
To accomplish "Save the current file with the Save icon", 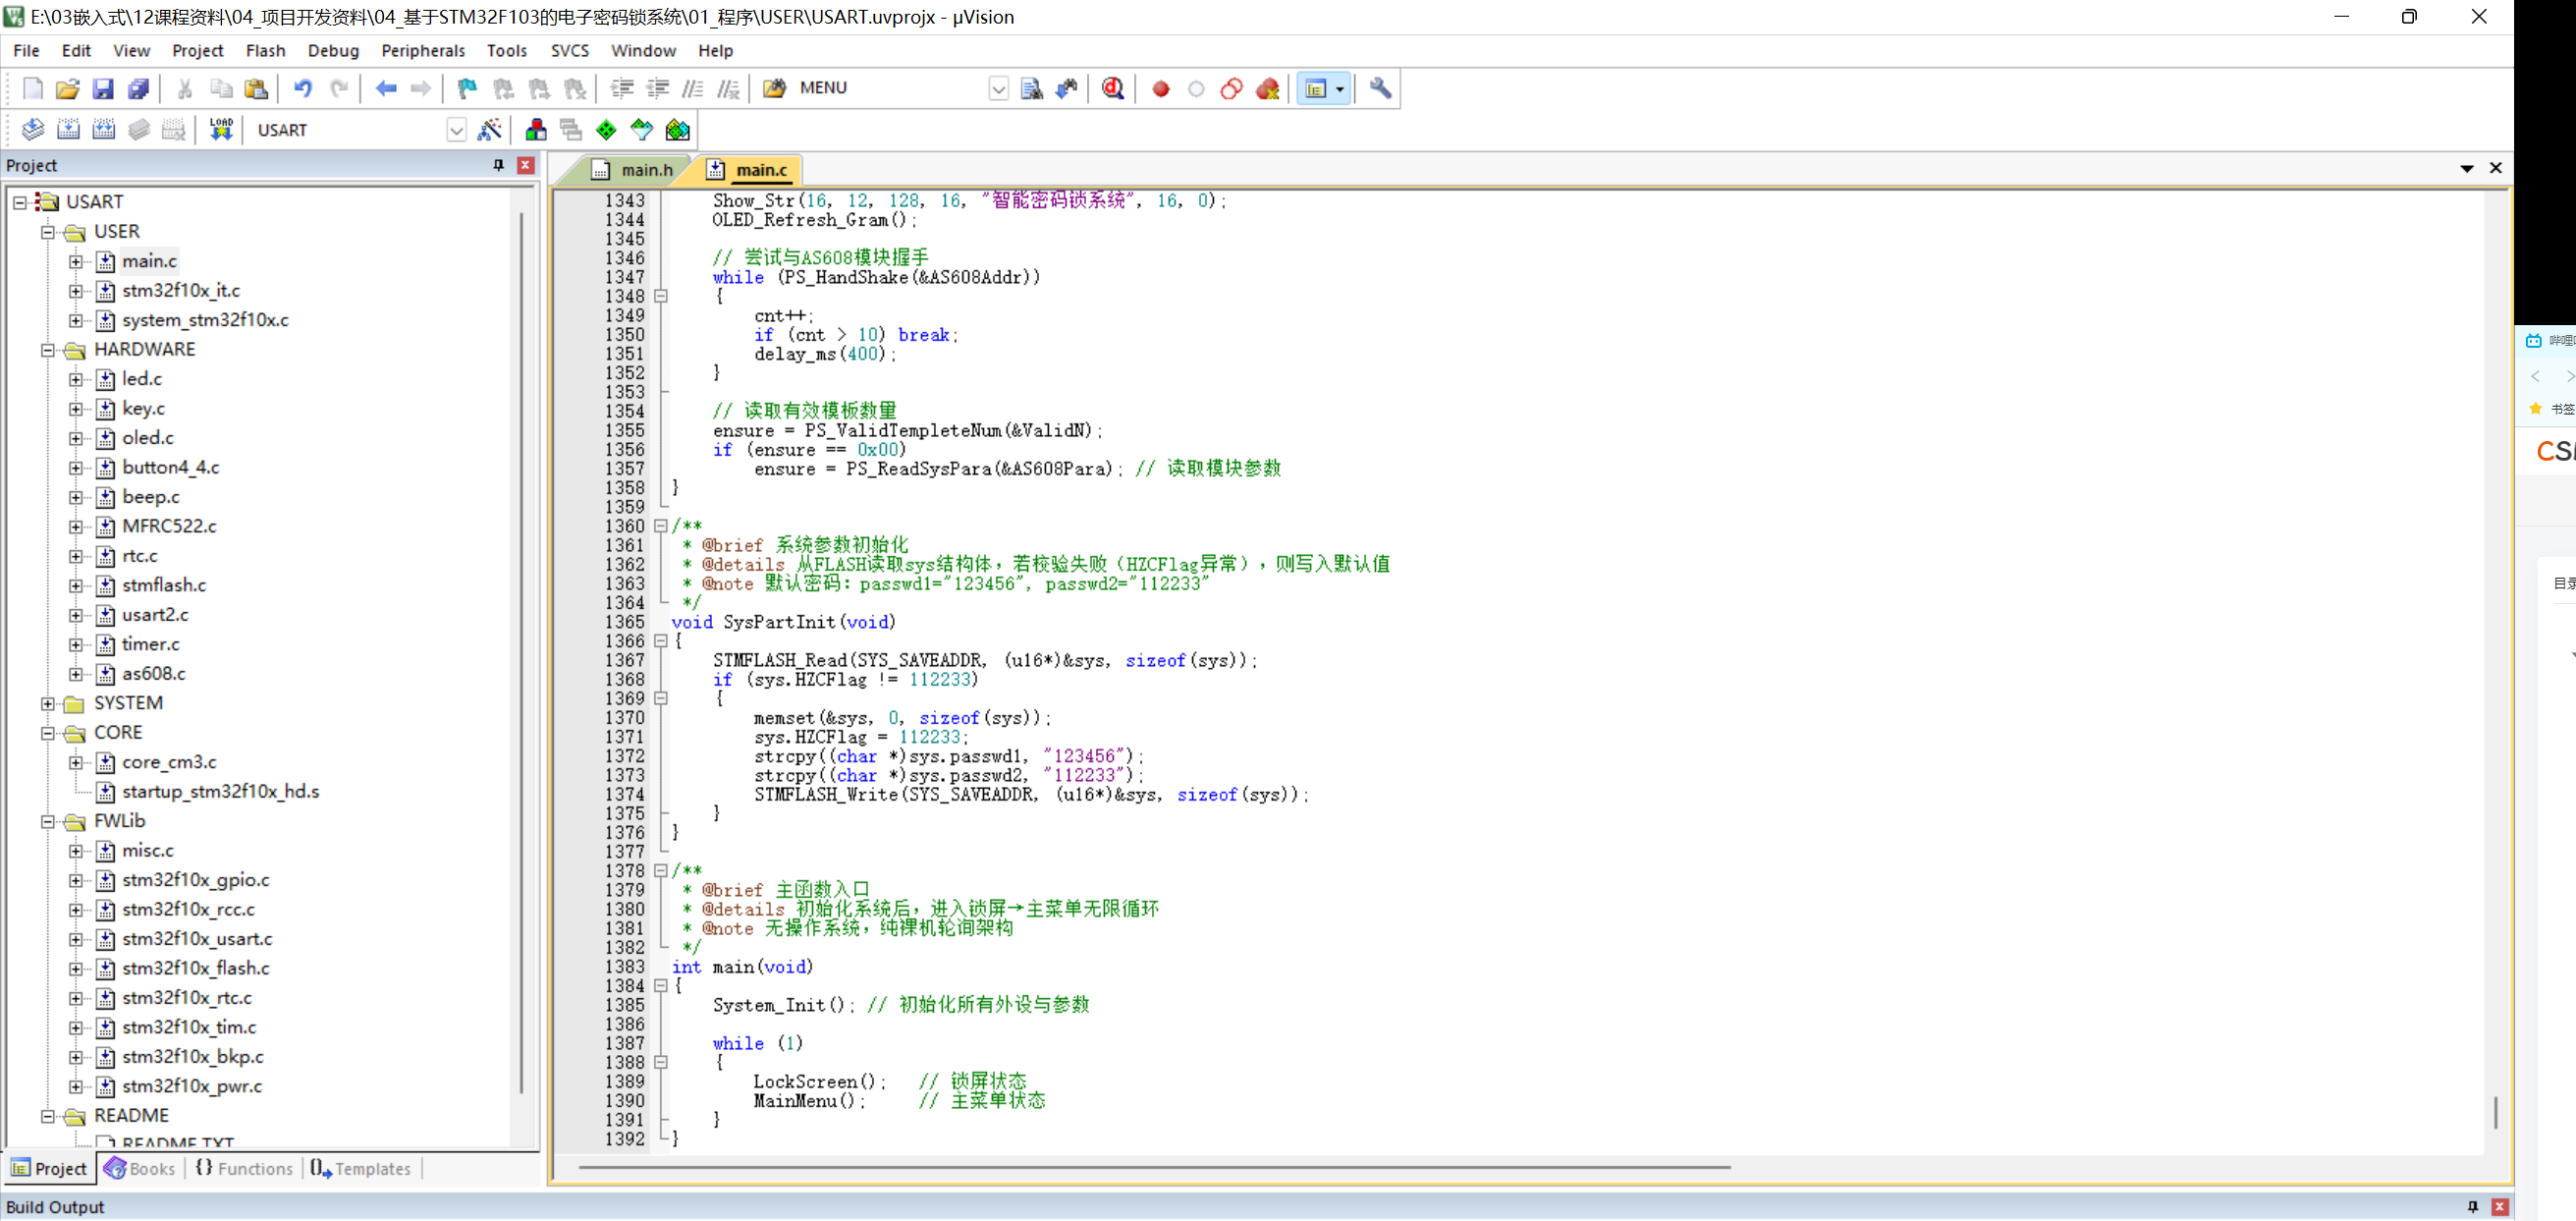I will 103,89.
